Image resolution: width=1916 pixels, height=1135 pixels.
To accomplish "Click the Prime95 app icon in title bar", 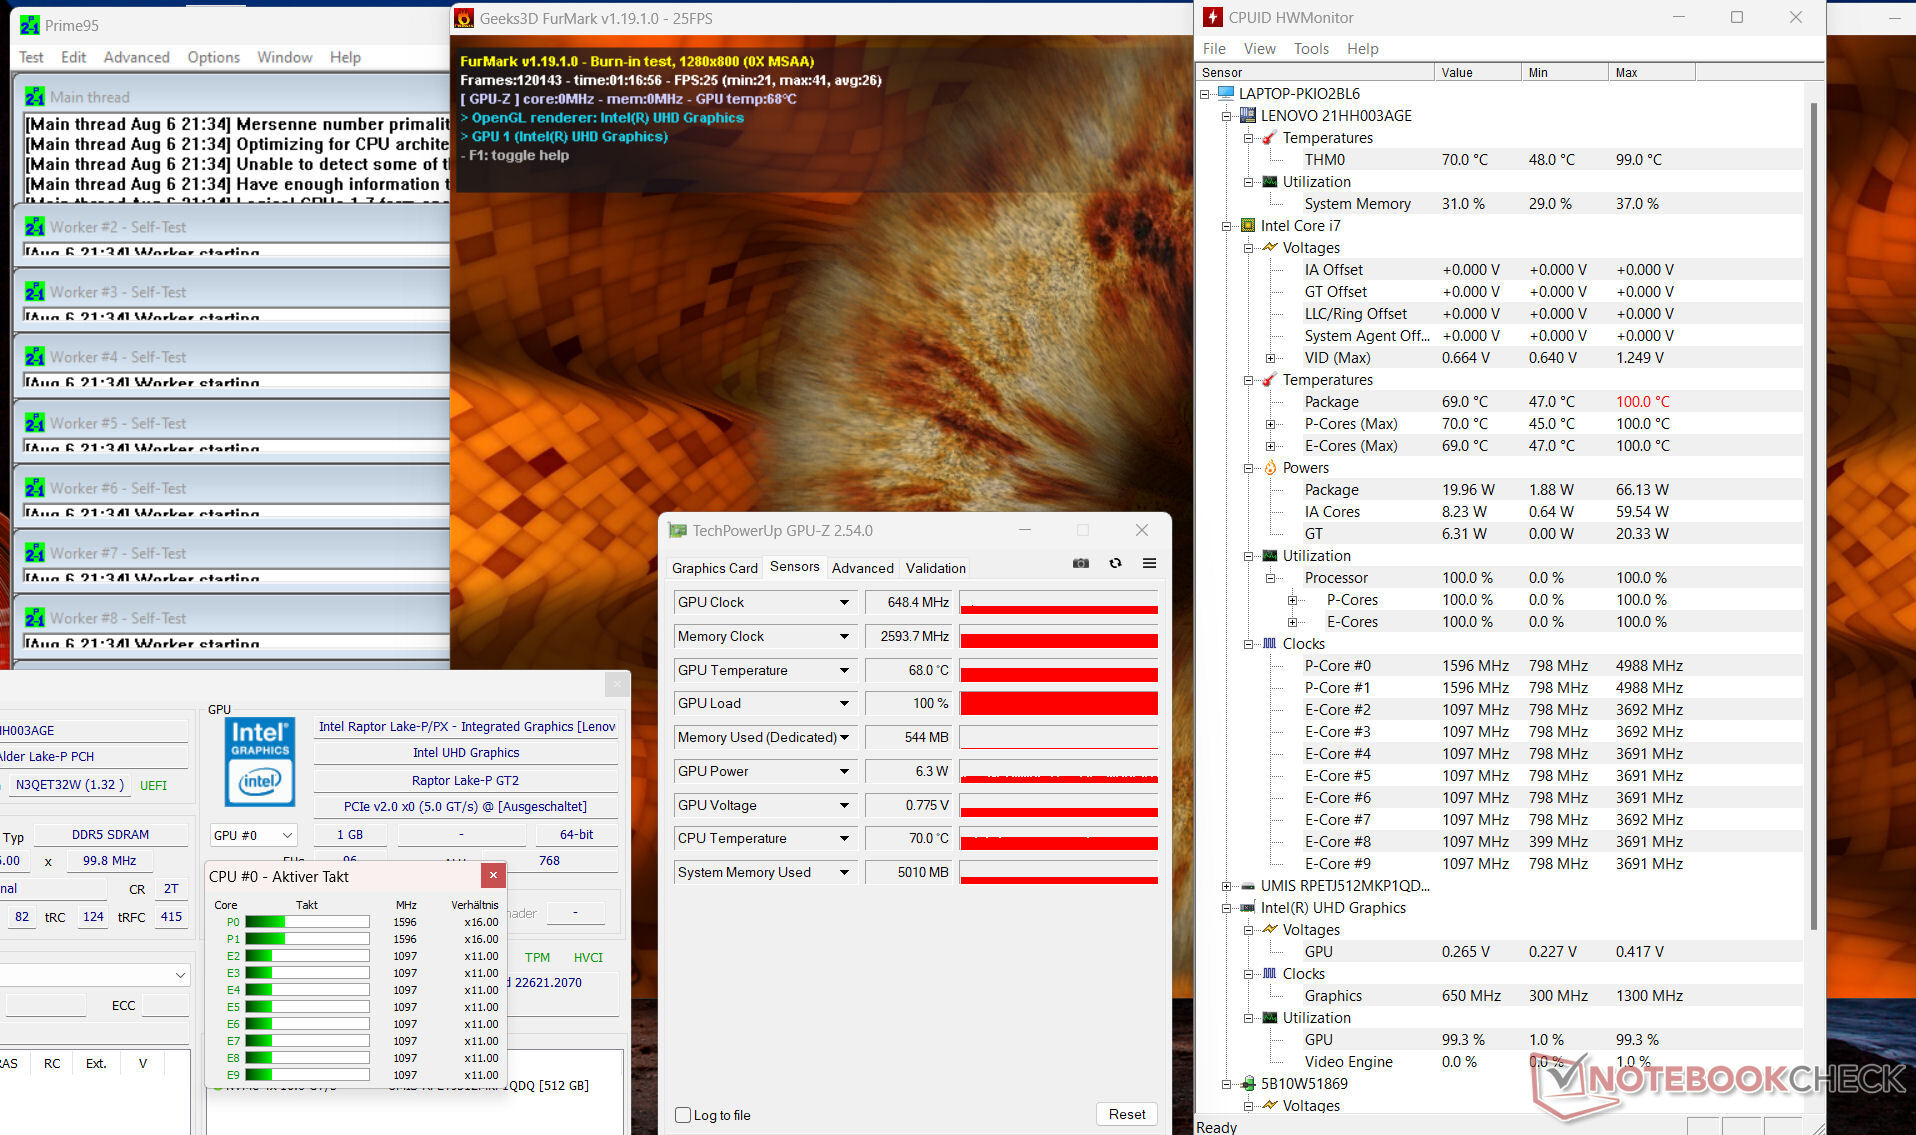I will 30,25.
